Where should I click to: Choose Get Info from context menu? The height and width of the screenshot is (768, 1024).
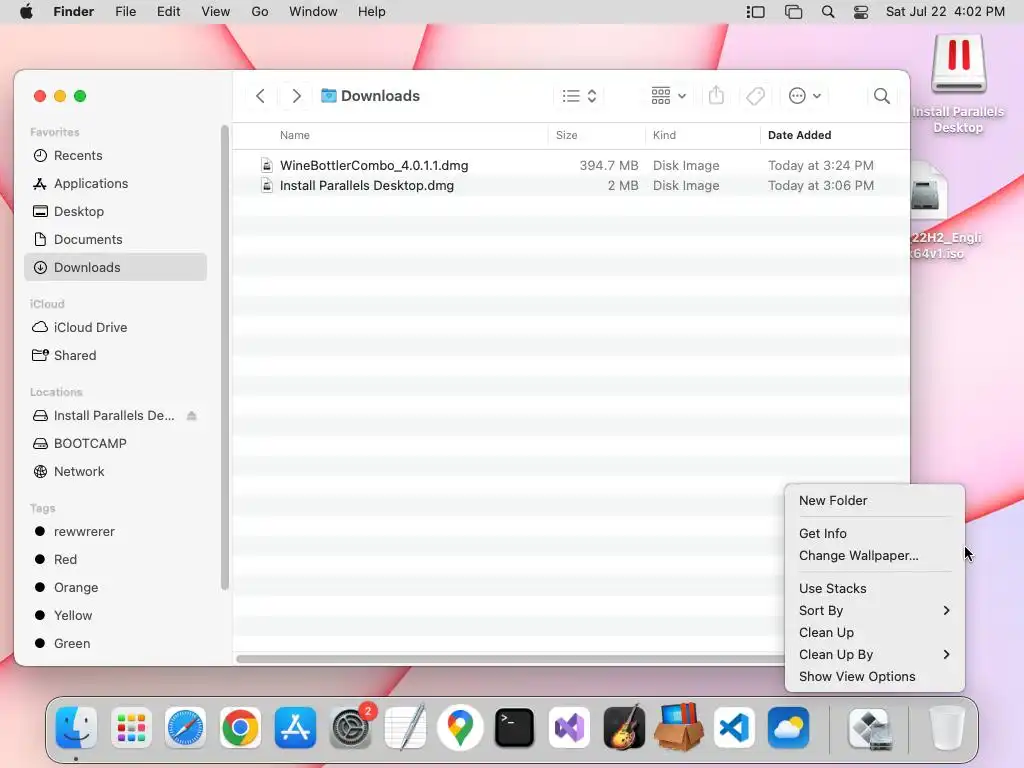coord(874,534)
